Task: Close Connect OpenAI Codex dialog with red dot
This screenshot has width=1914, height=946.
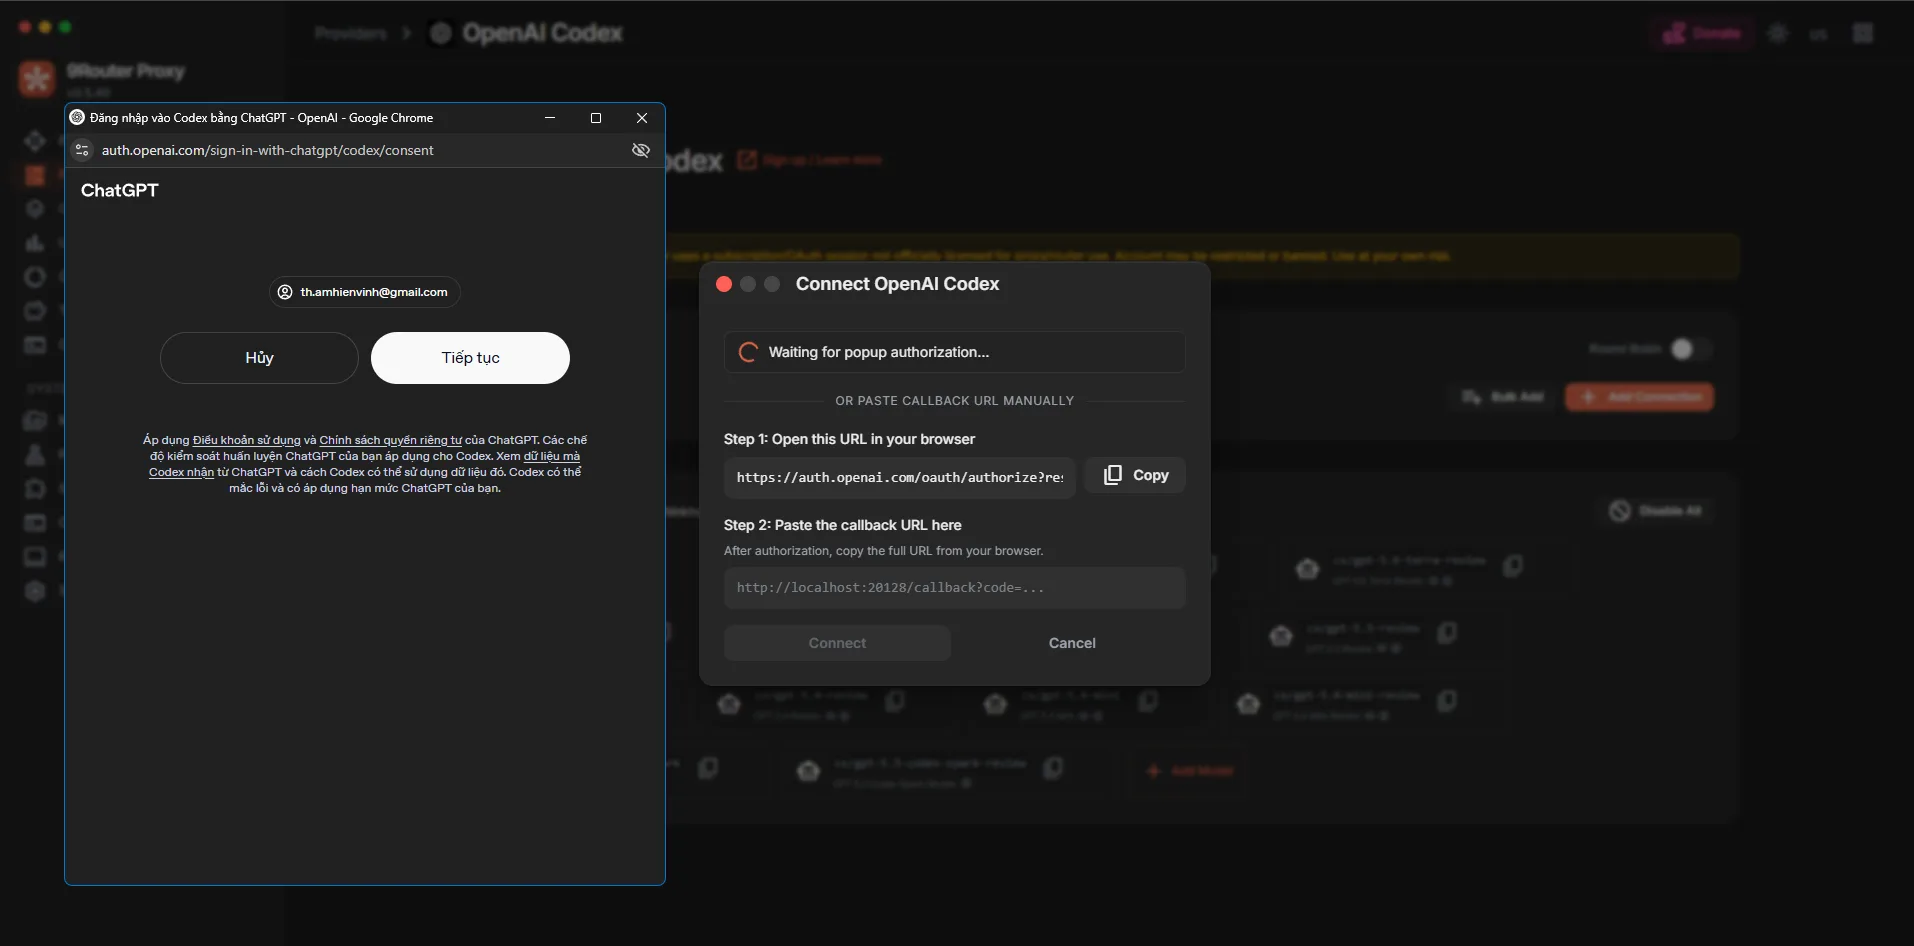Action: click(x=724, y=284)
